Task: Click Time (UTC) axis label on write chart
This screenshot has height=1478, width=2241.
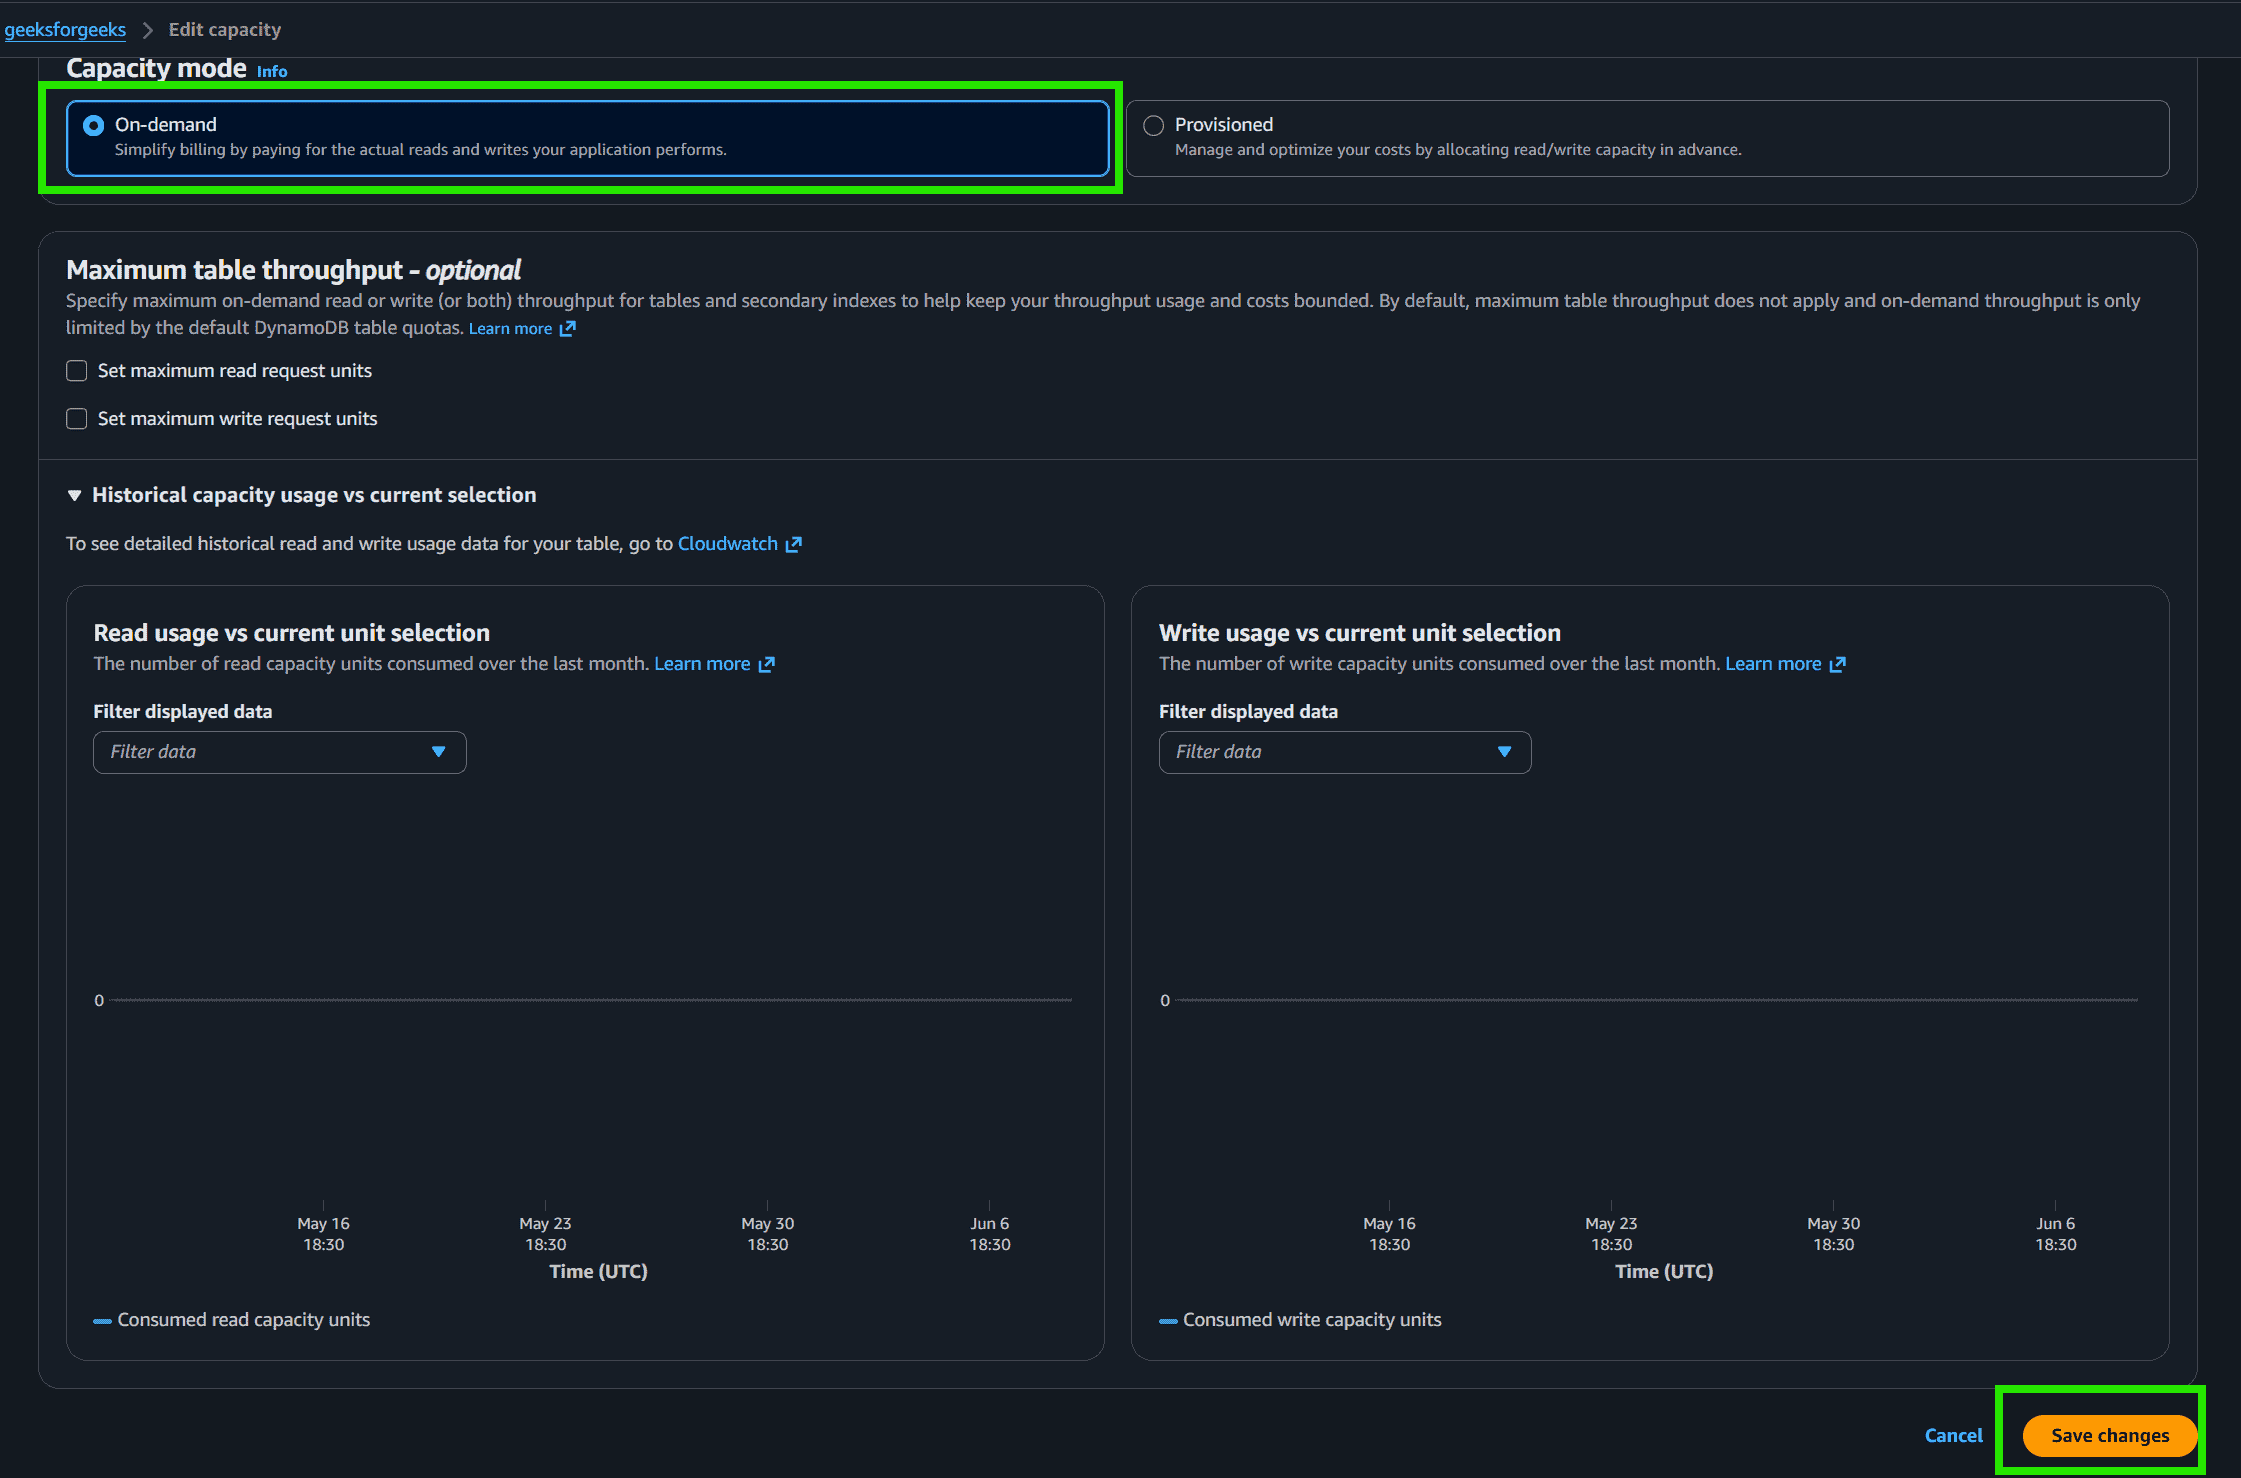Action: point(1664,1272)
